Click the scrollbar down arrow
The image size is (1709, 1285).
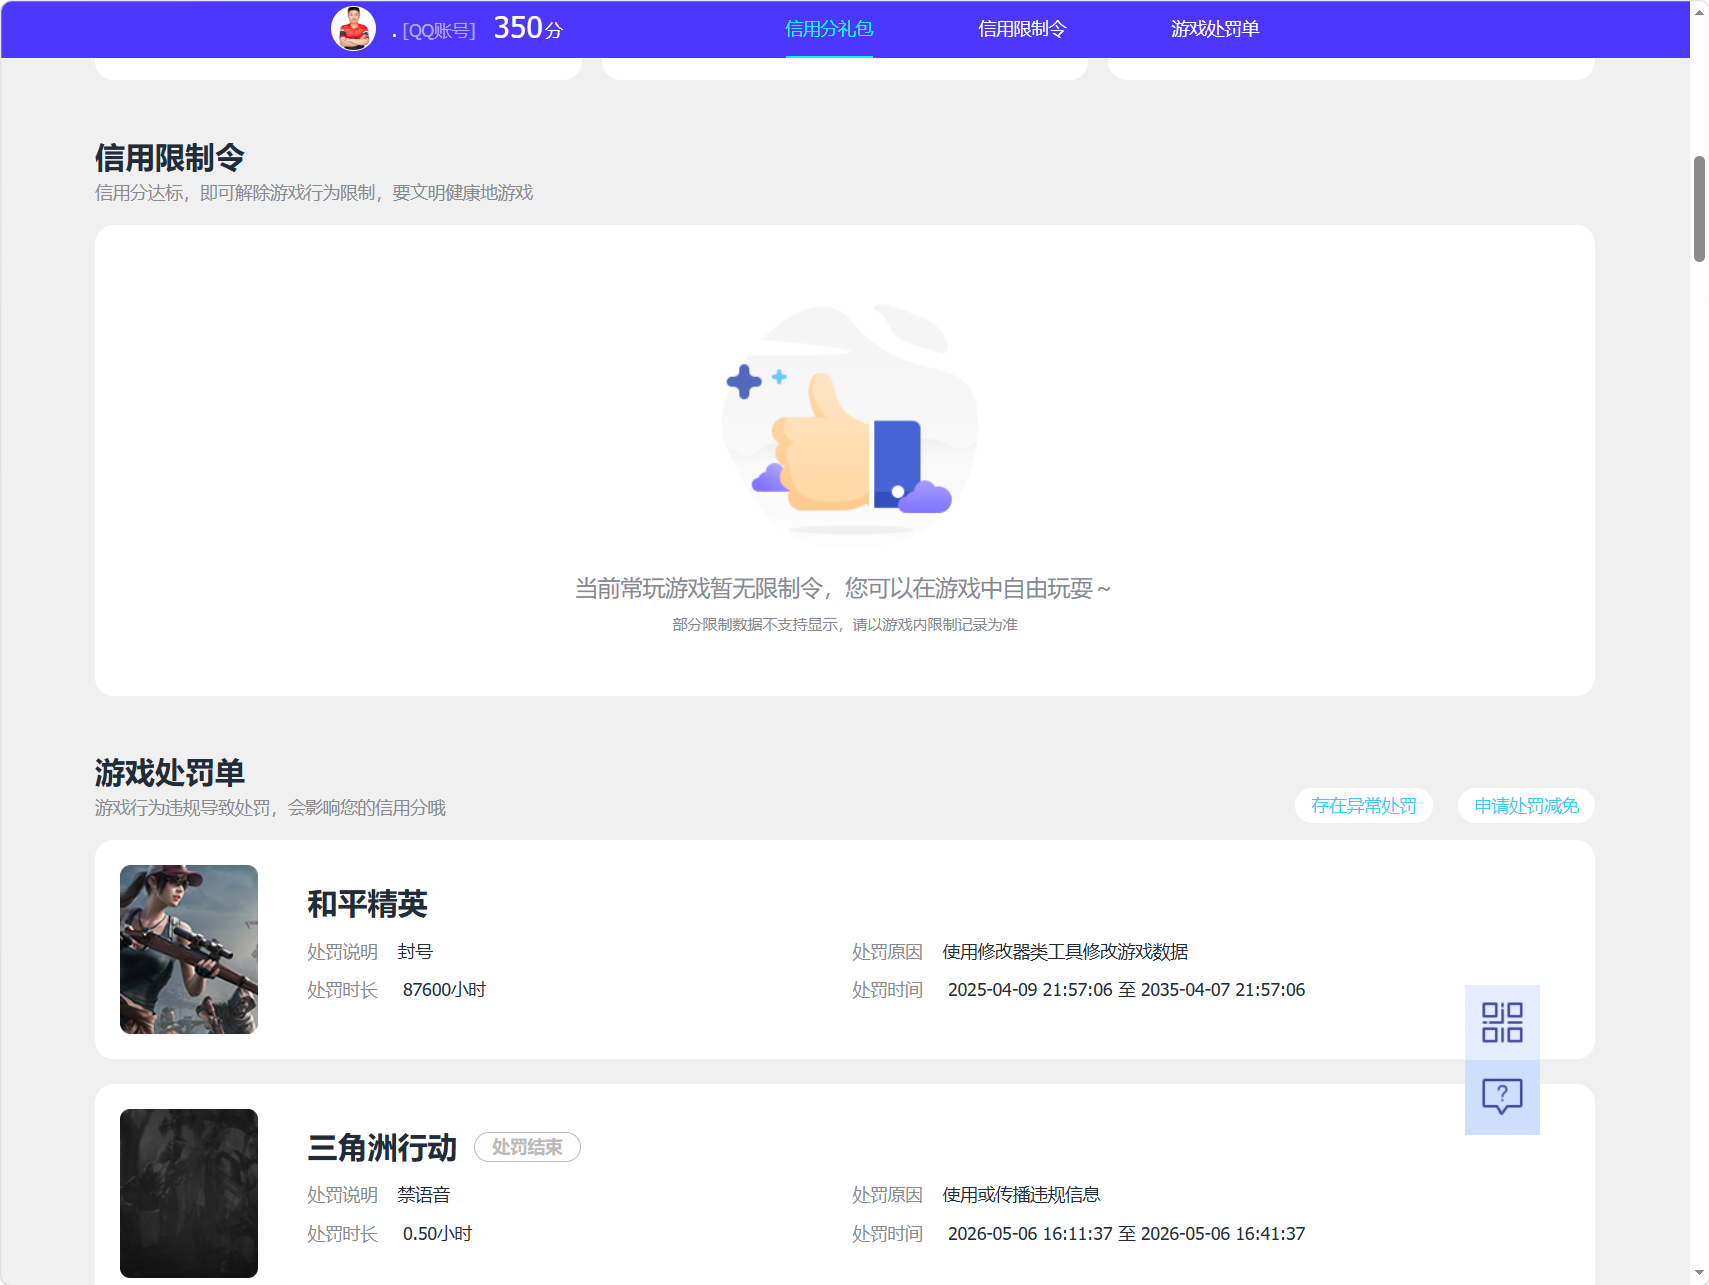click(x=1699, y=1273)
